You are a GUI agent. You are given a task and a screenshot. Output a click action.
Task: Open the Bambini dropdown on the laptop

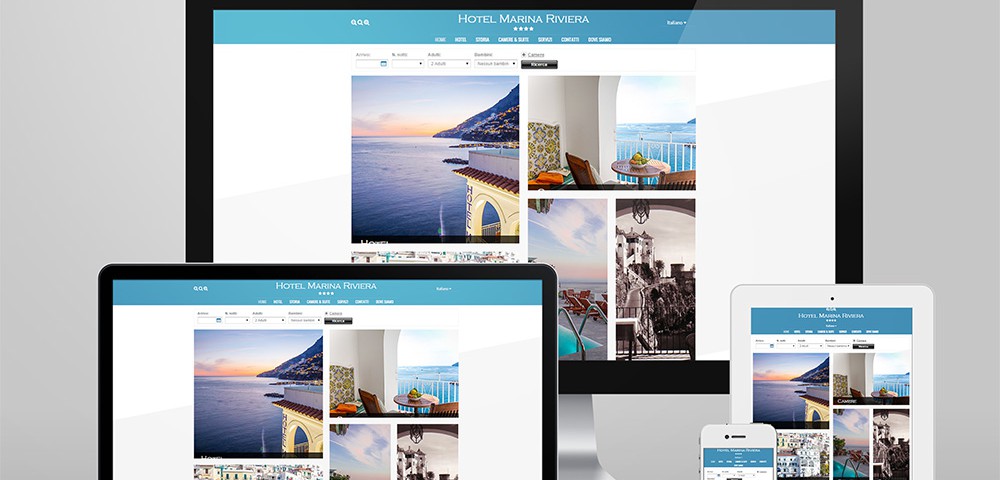[x=305, y=321]
